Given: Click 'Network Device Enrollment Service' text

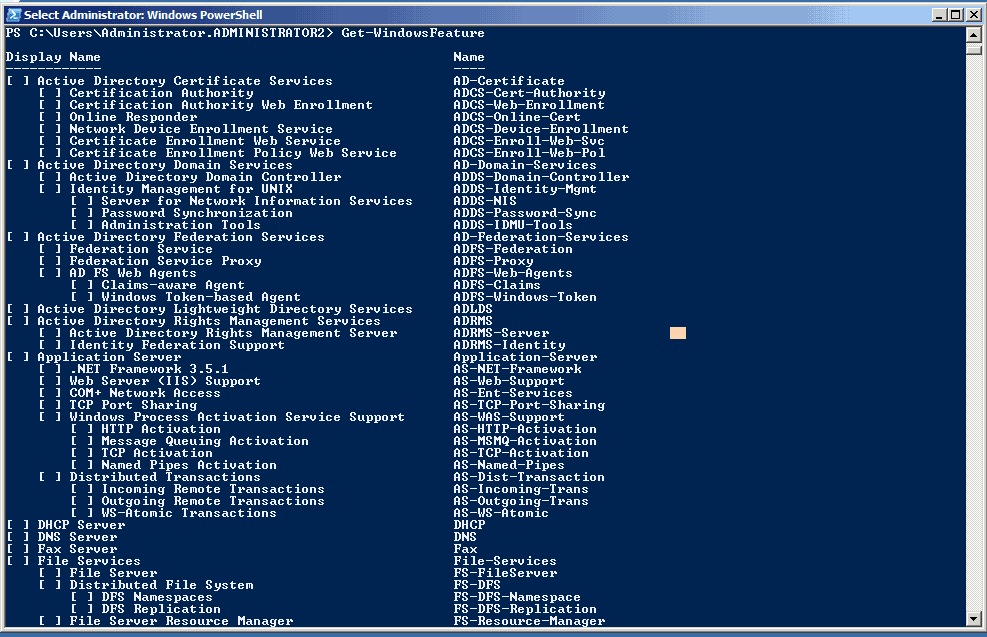Looking at the screenshot, I should pyautogui.click(x=201, y=129).
